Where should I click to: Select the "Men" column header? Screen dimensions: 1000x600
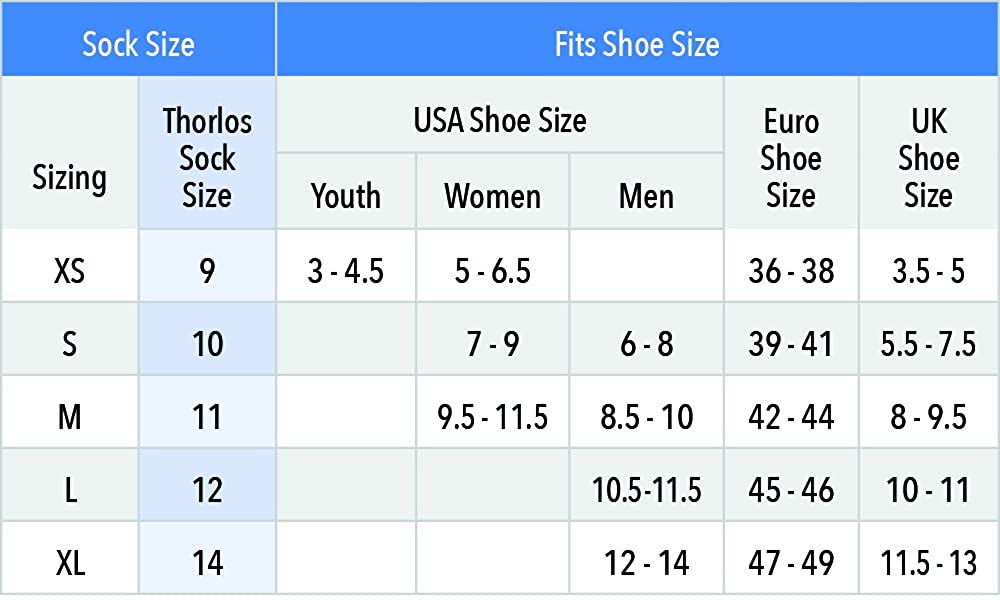coord(647,195)
